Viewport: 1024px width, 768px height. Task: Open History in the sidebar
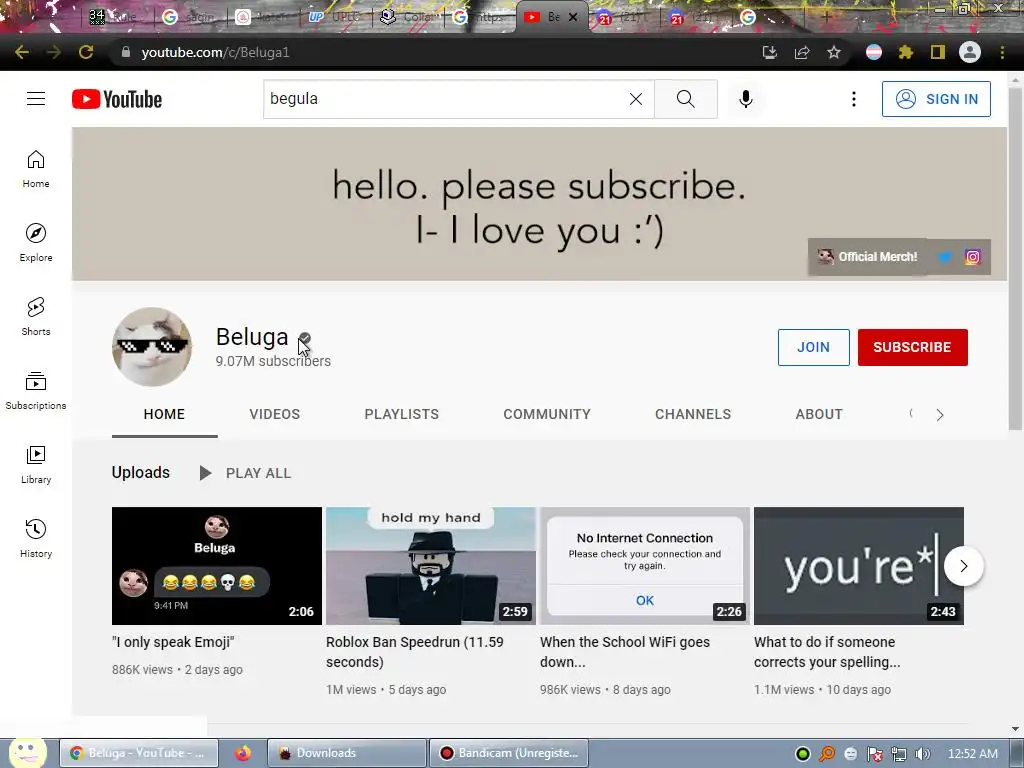[36, 539]
